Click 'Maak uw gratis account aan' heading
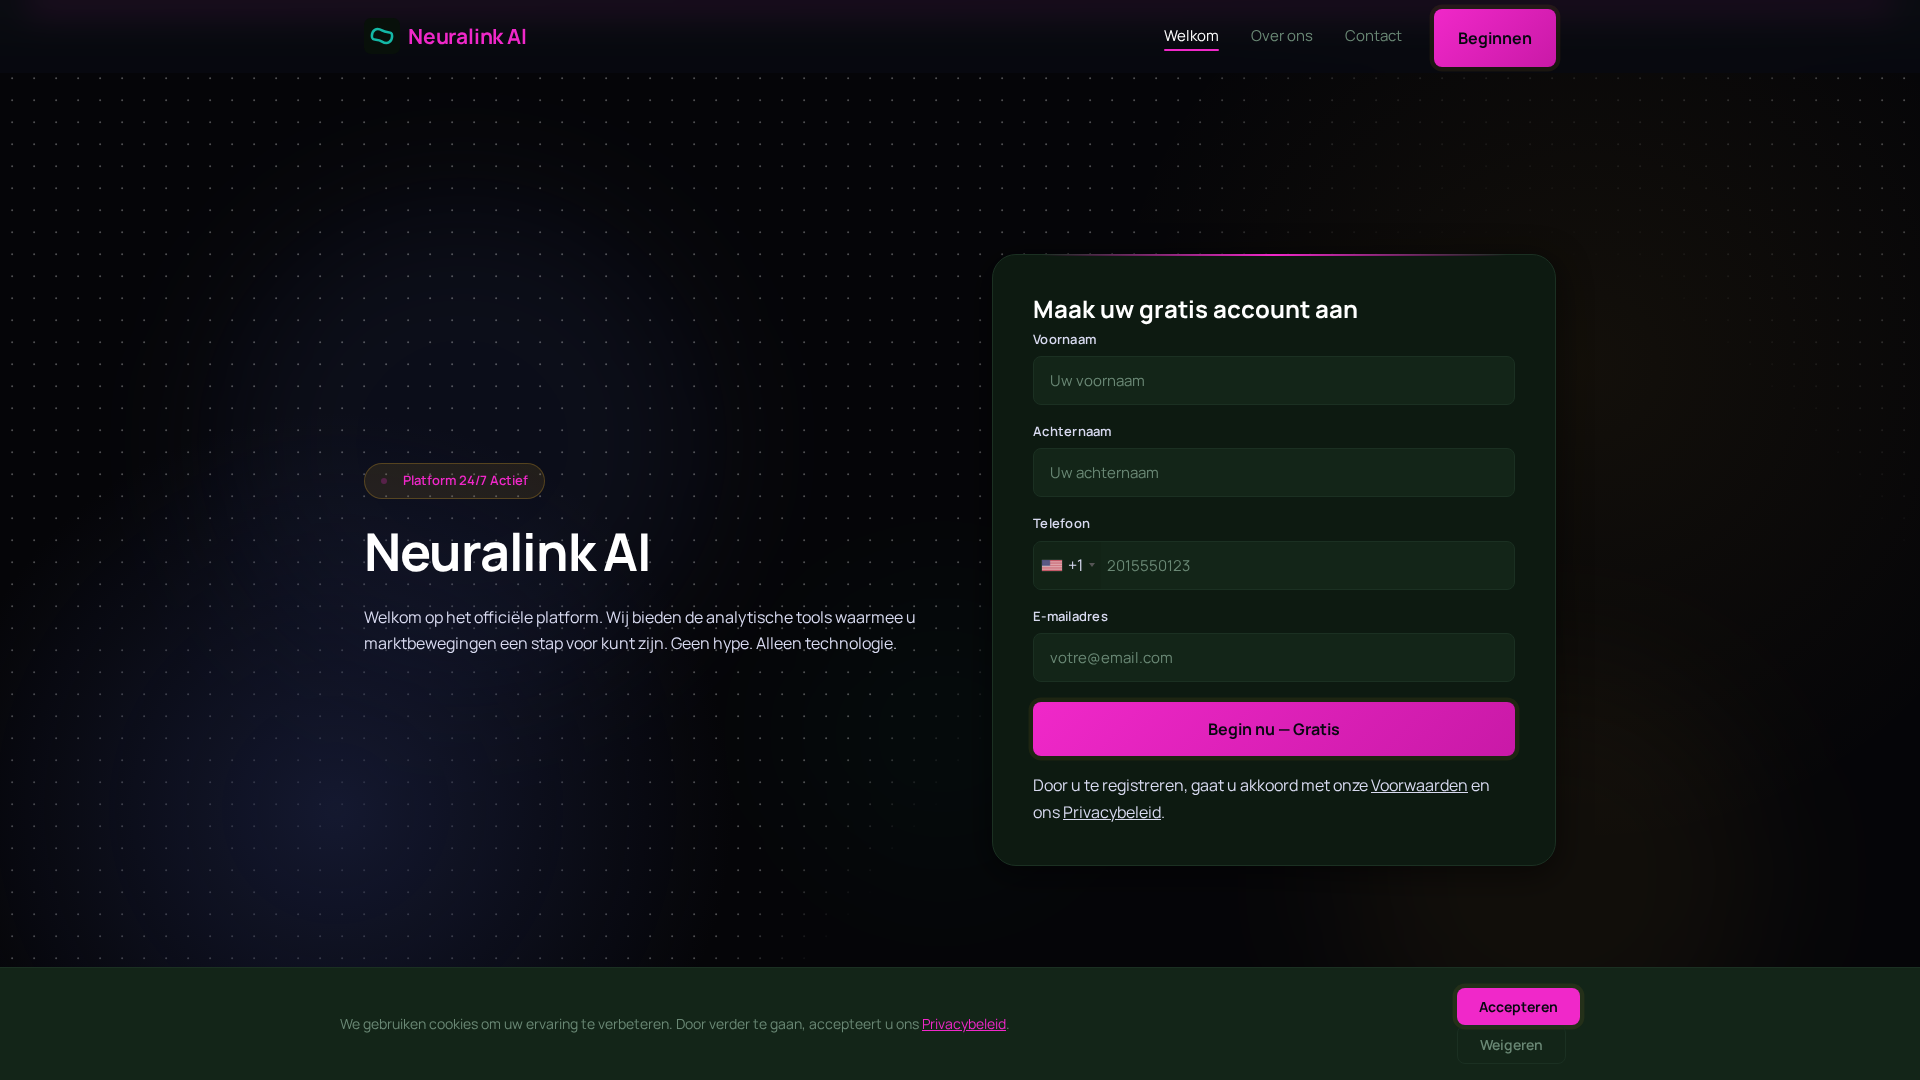 (1195, 309)
